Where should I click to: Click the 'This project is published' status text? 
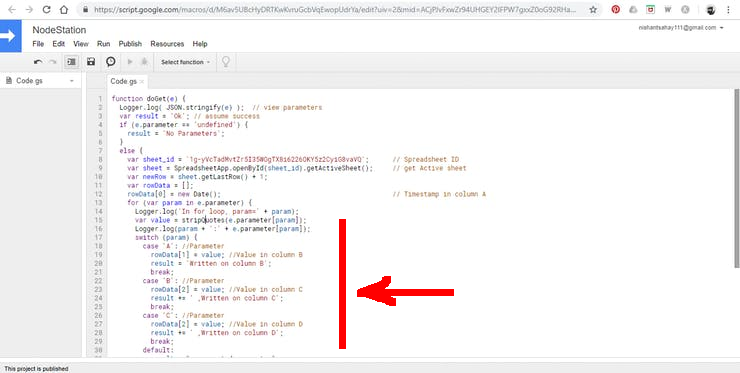[36, 369]
